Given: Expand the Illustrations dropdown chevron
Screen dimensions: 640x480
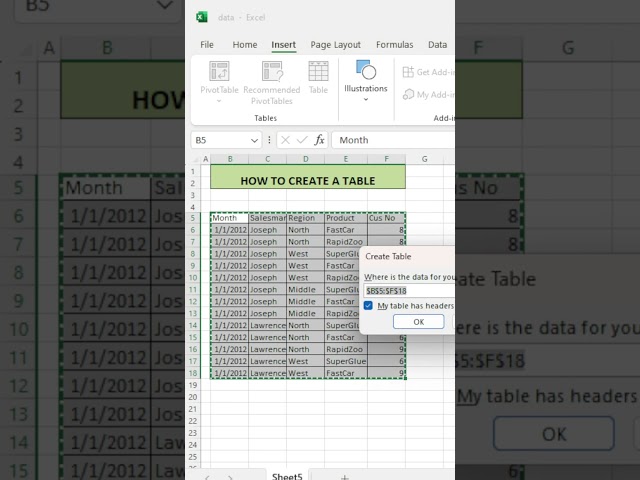Looking at the screenshot, I should pyautogui.click(x=366, y=99).
